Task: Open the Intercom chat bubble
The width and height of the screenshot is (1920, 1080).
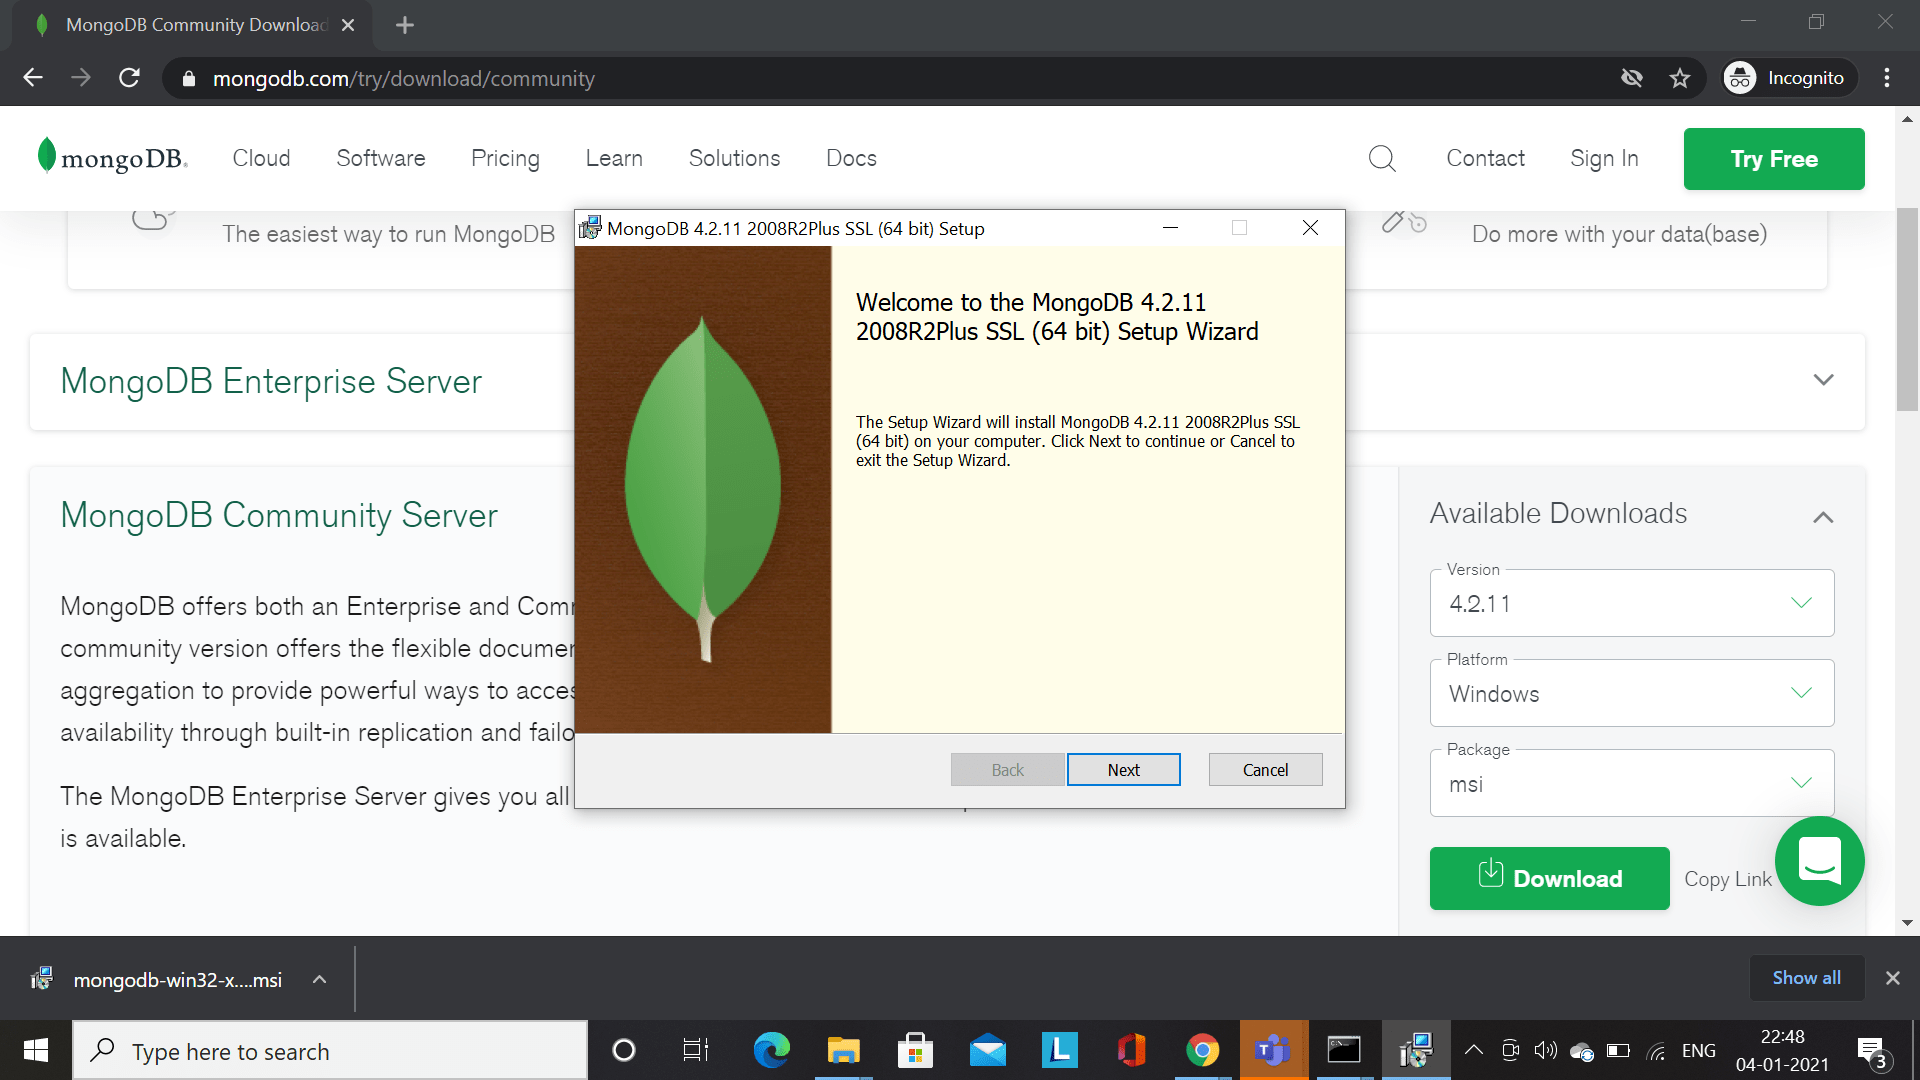Action: coord(1819,861)
